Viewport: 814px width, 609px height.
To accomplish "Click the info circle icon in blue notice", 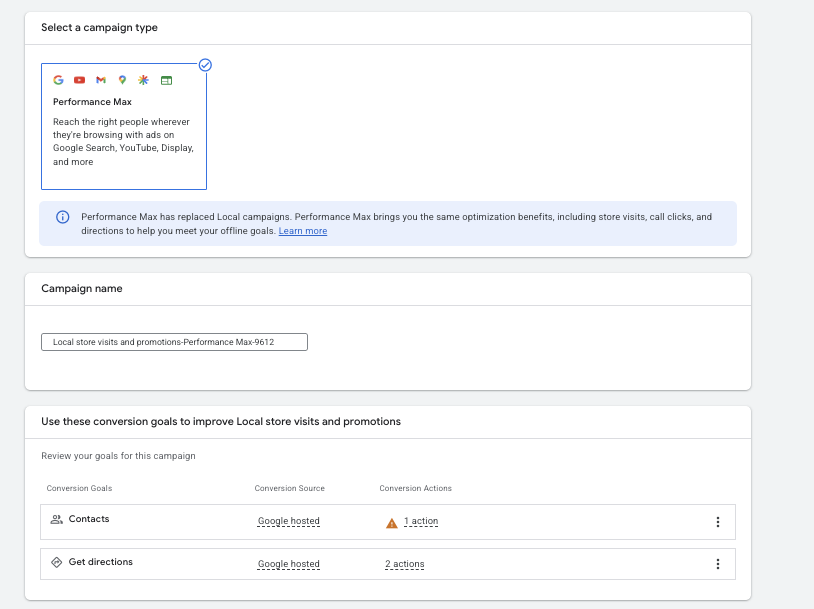I will 62,217.
